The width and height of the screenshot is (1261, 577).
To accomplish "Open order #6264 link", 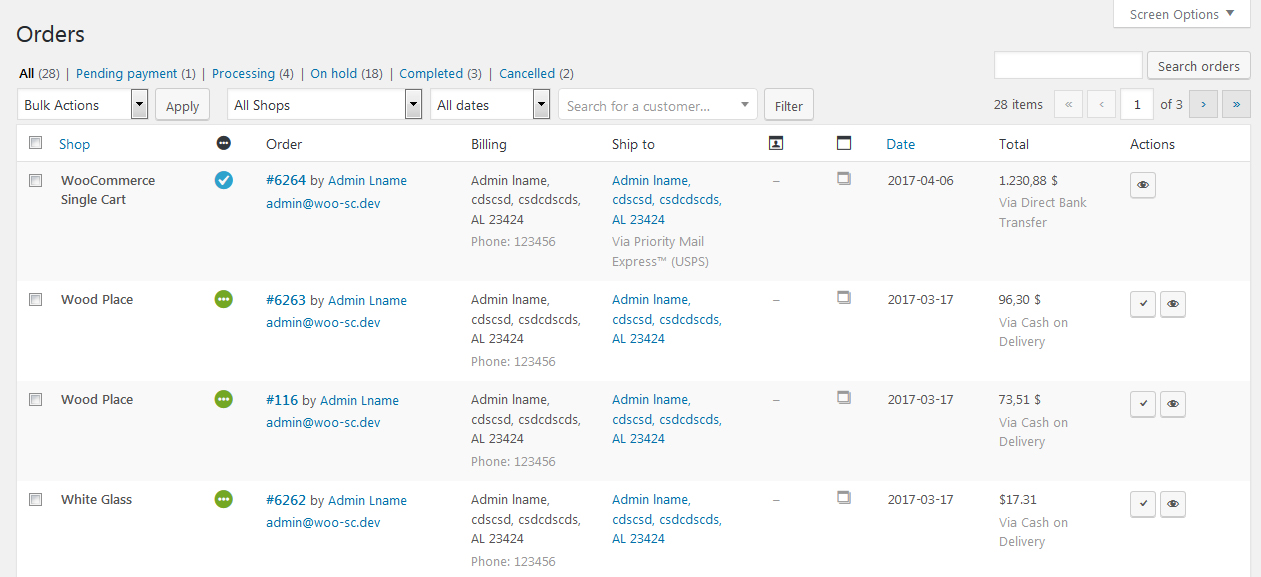I will (x=286, y=181).
